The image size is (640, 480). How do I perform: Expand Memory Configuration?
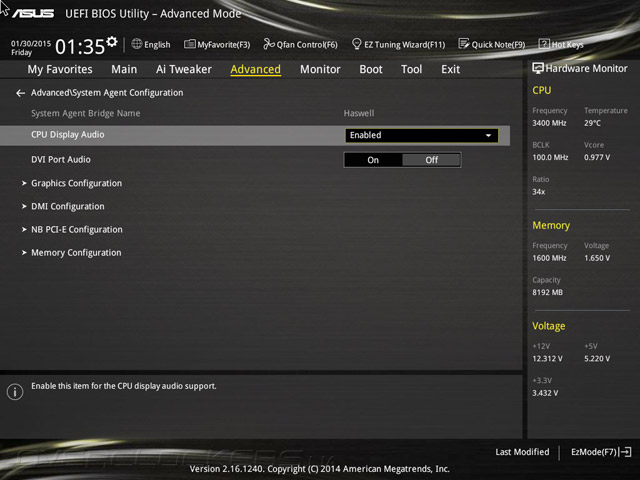pos(76,253)
